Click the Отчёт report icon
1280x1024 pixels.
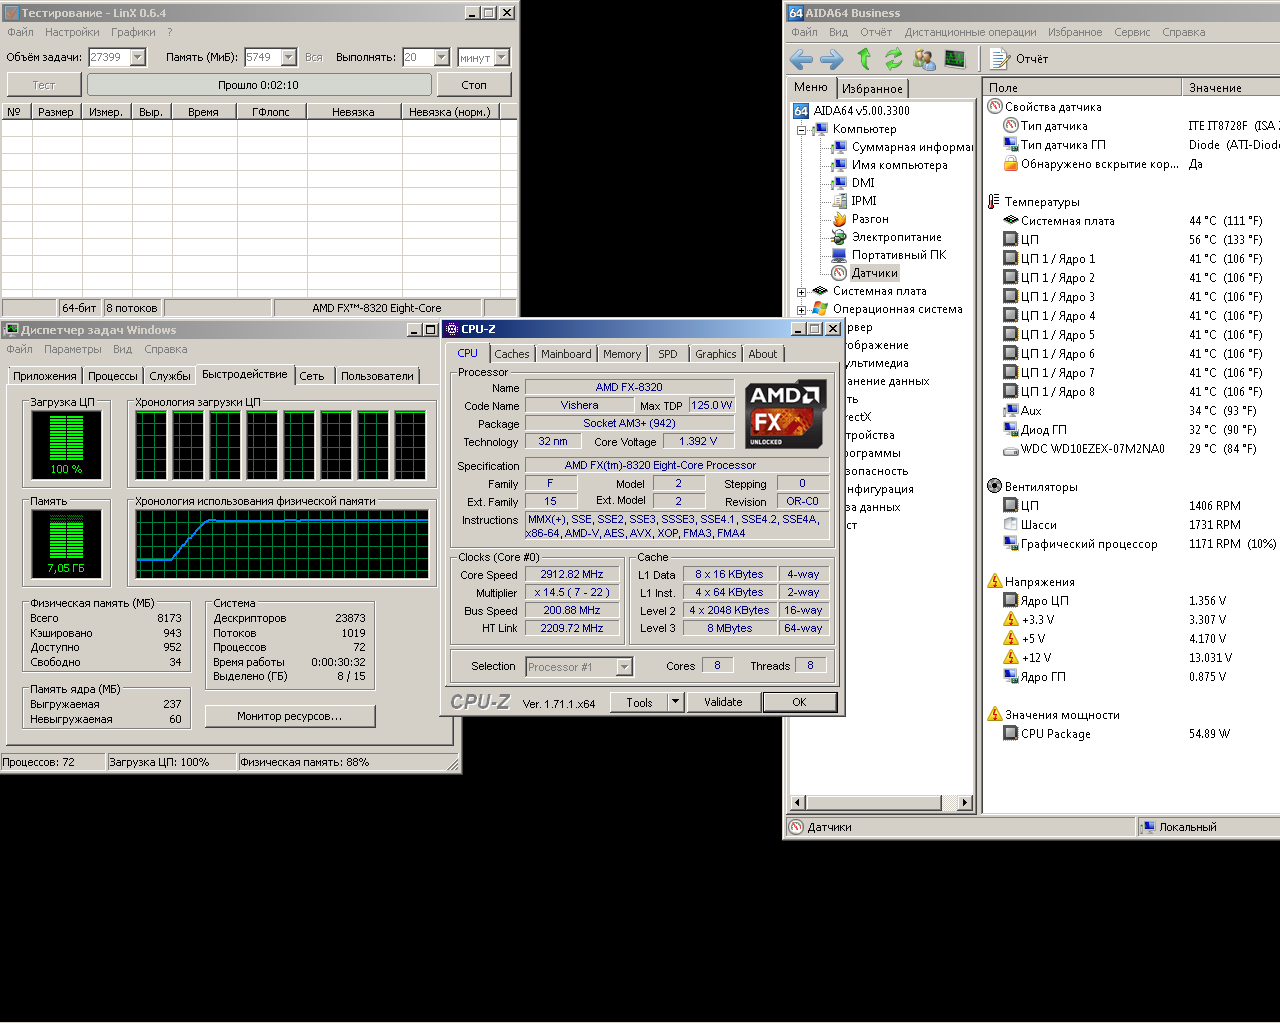point(1000,59)
